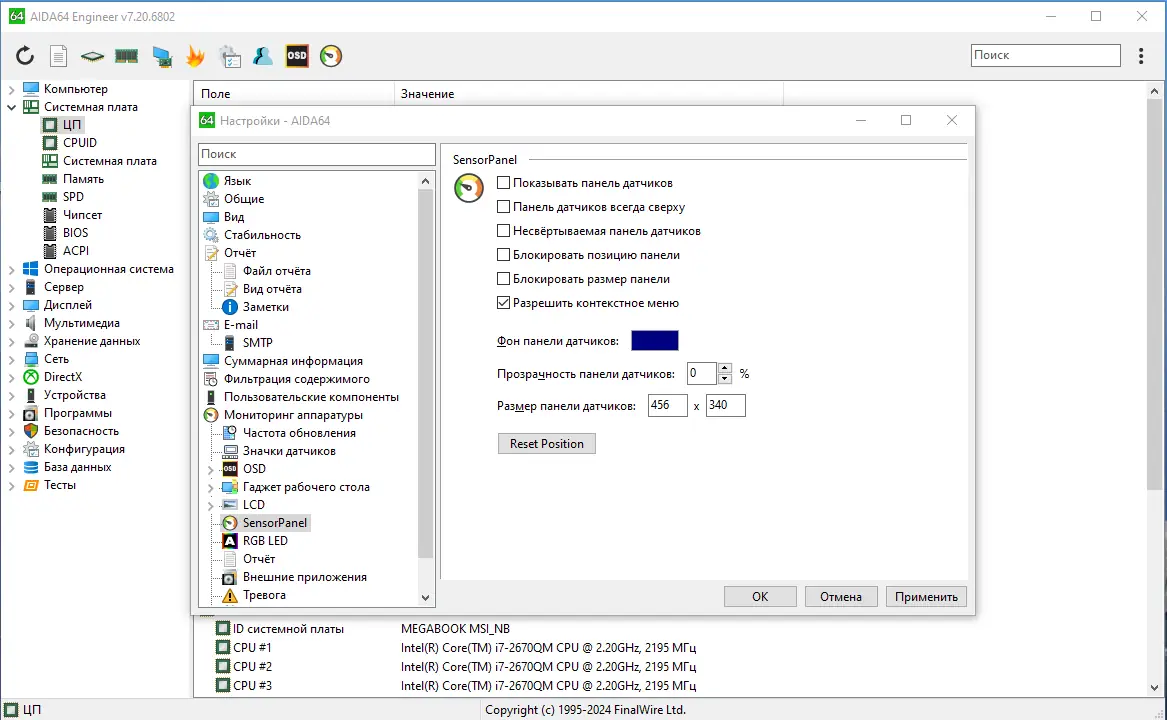Click the Применить button

pyautogui.click(x=925, y=596)
